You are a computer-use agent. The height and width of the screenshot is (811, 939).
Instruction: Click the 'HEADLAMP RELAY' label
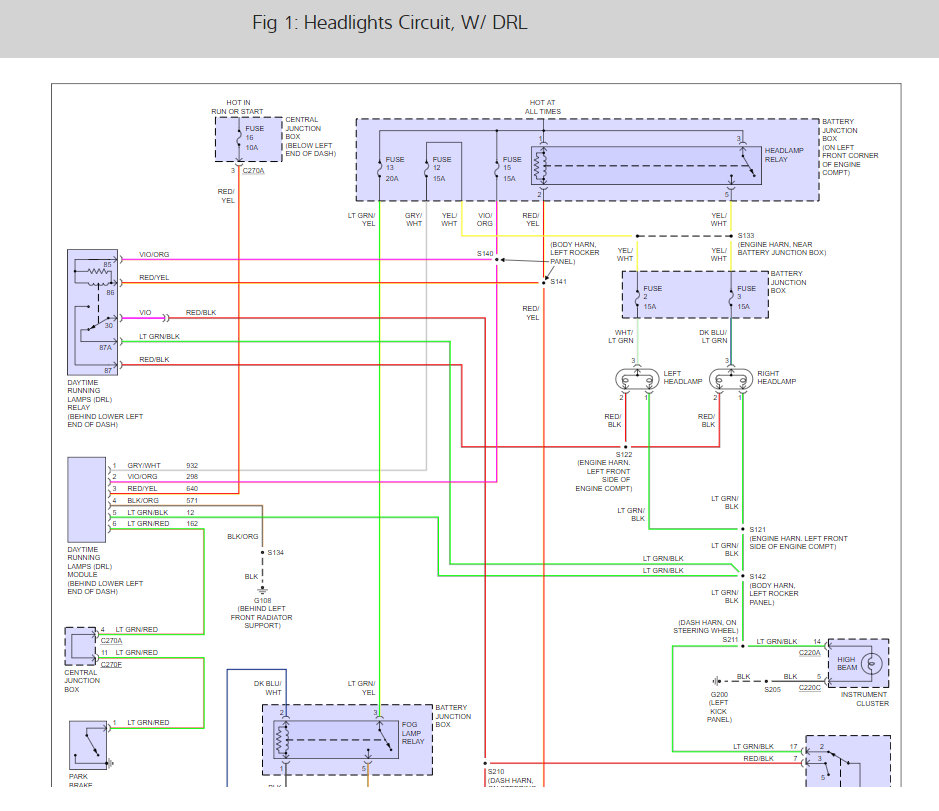point(784,155)
